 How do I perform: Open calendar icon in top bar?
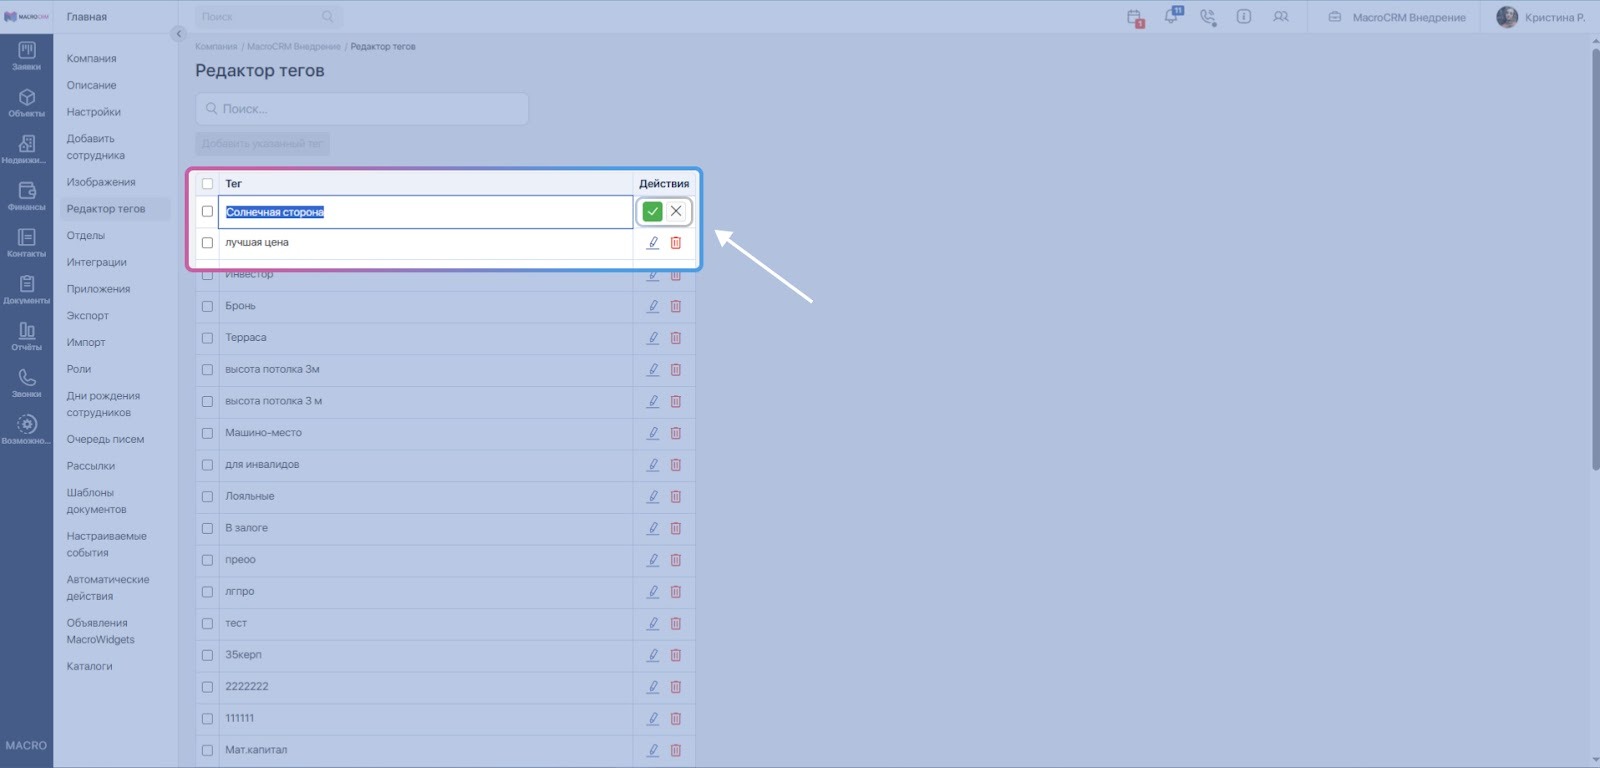click(1134, 17)
